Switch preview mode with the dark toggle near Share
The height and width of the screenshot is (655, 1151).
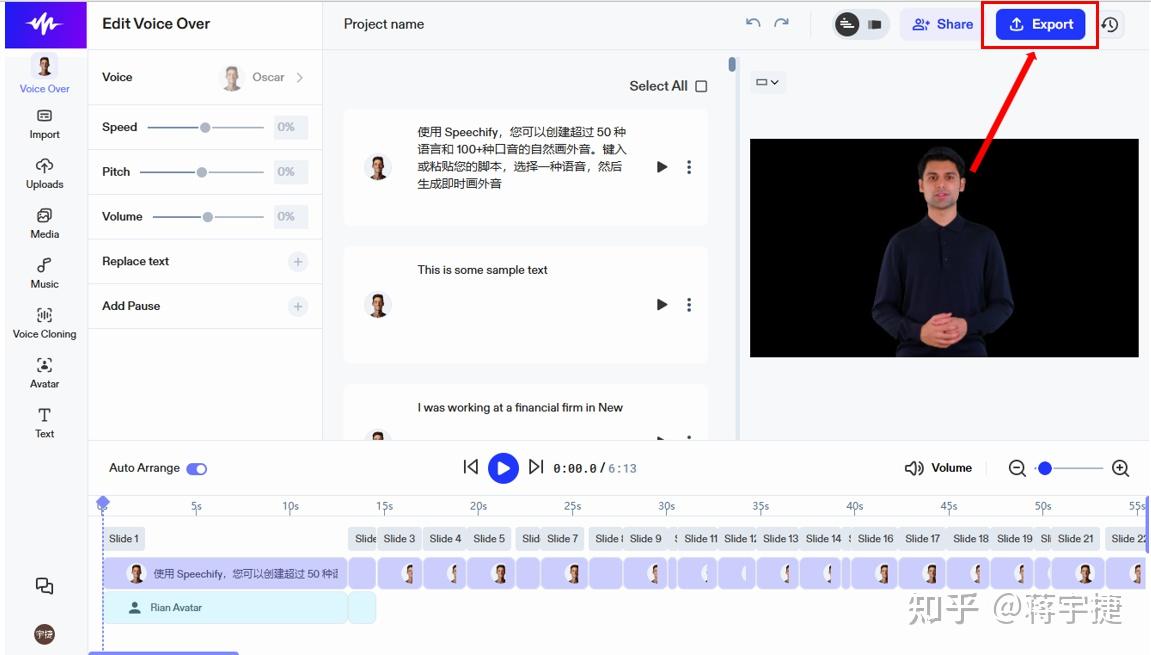(855, 24)
